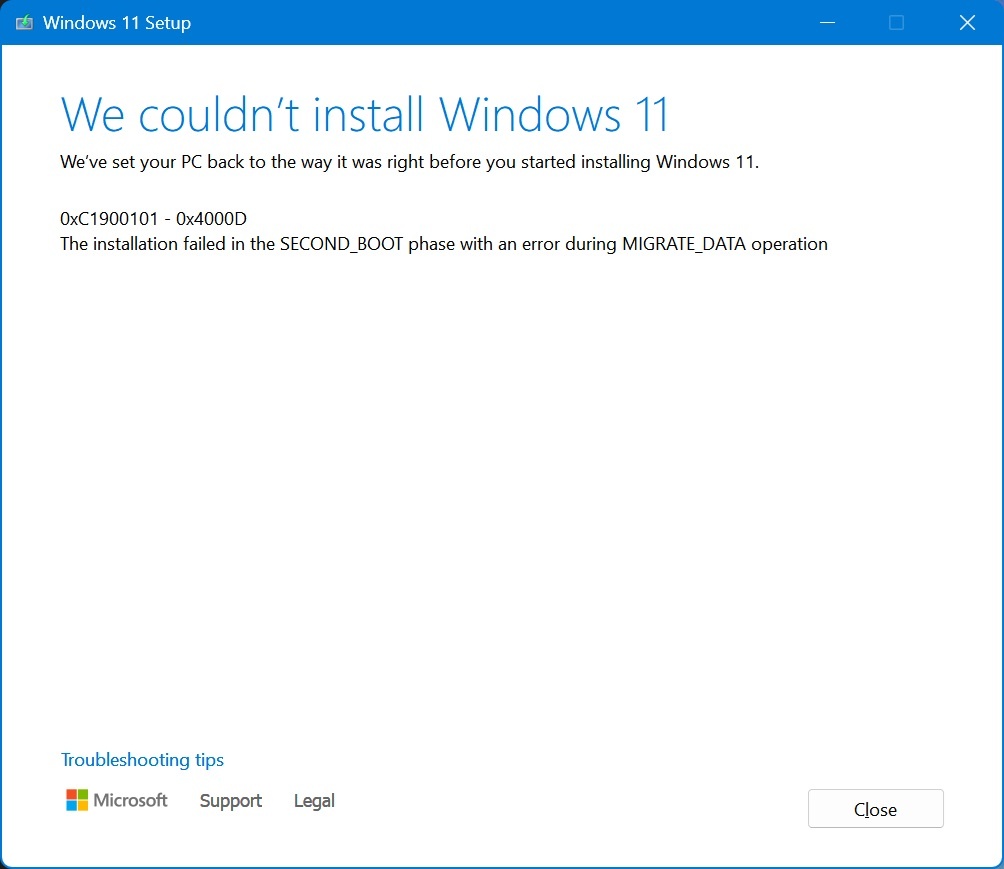Dismiss the dialog with the Close button
Viewport: 1004px width, 869px height.
click(x=875, y=808)
